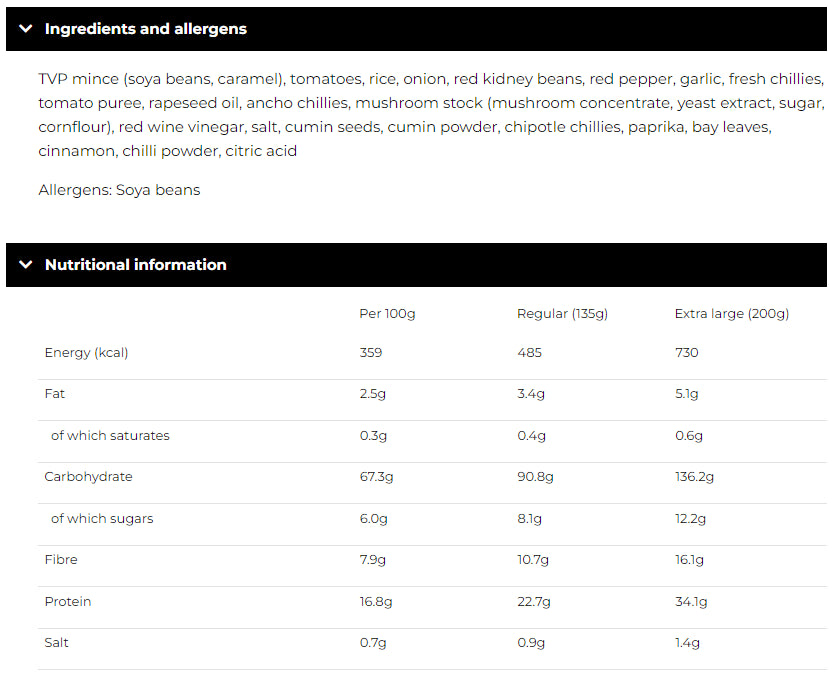Click the 22.7g regular protein value
This screenshot has width=832, height=675.
click(x=533, y=602)
